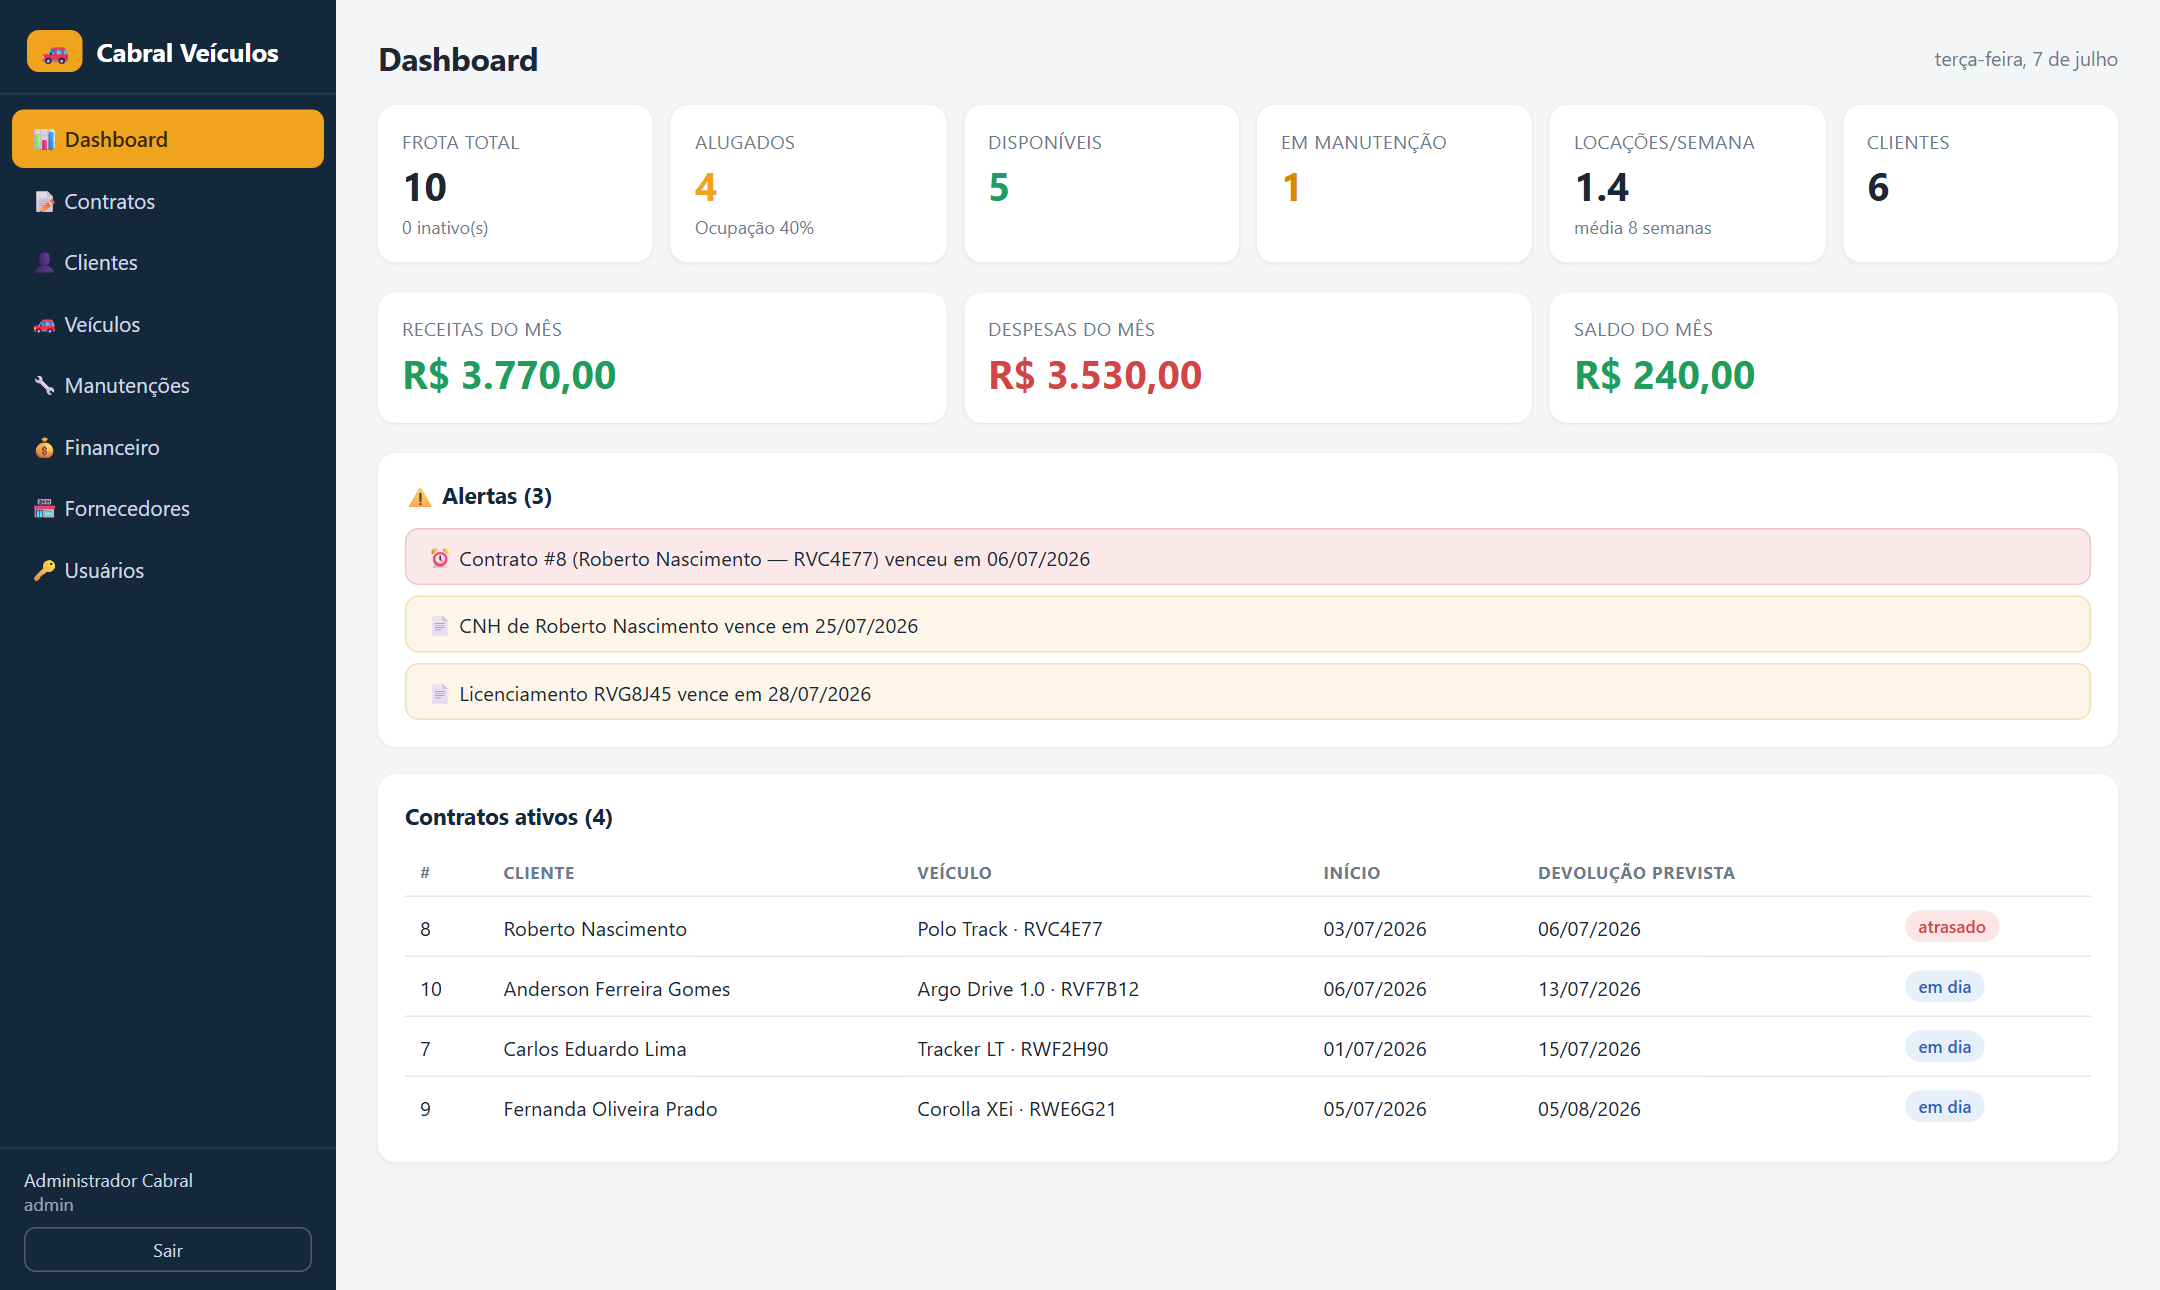Click the Despesas do Mês card
Image resolution: width=2160 pixels, height=1290 pixels.
point(1247,358)
